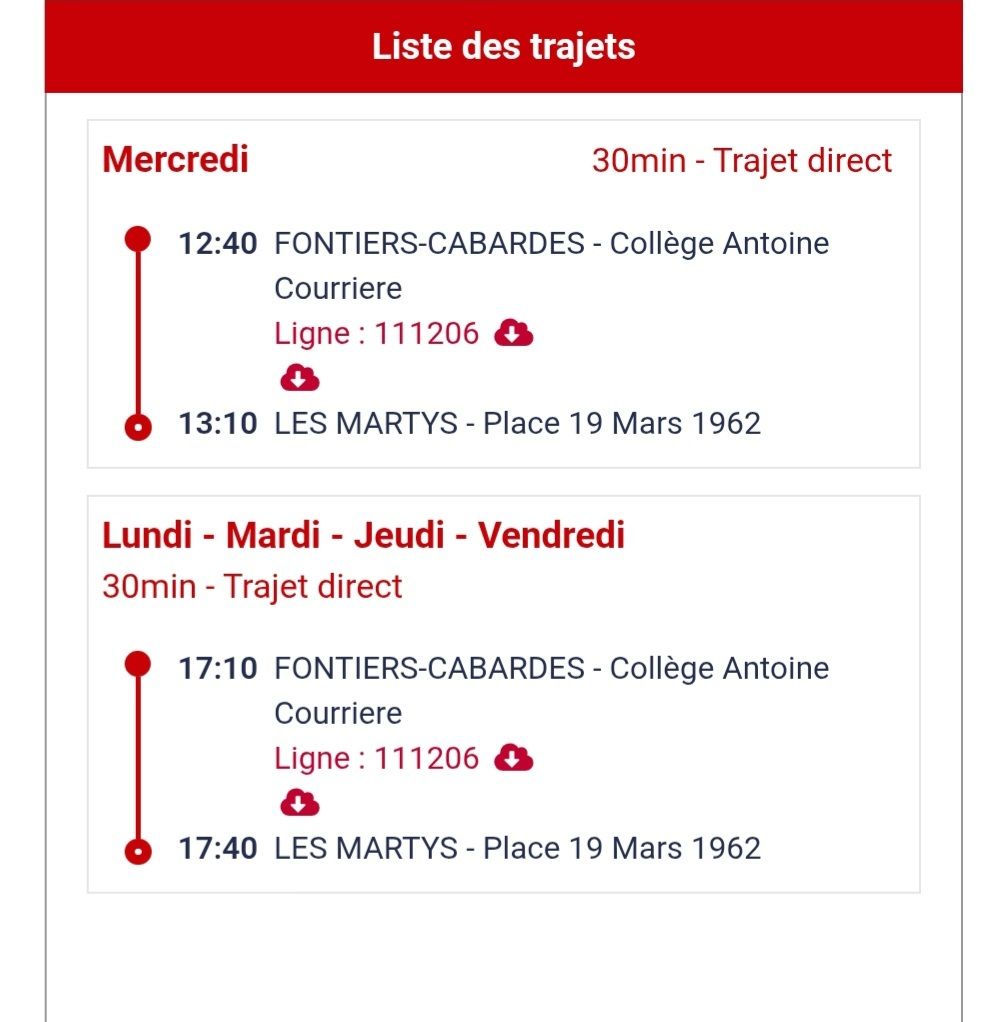Click Mercredi 30min - Trajet direct label
Viewport: 993px width, 1022px height.
(x=741, y=161)
